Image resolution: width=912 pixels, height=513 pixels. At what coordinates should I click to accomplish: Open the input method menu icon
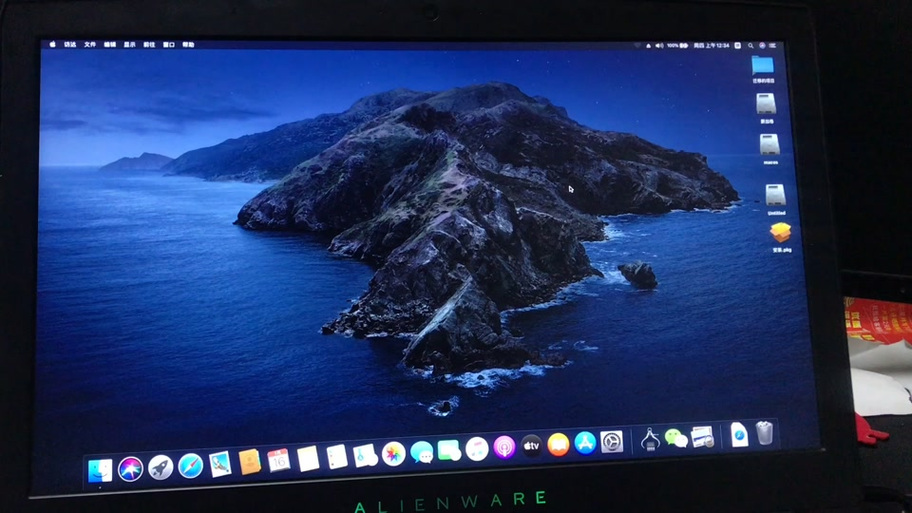tap(738, 45)
